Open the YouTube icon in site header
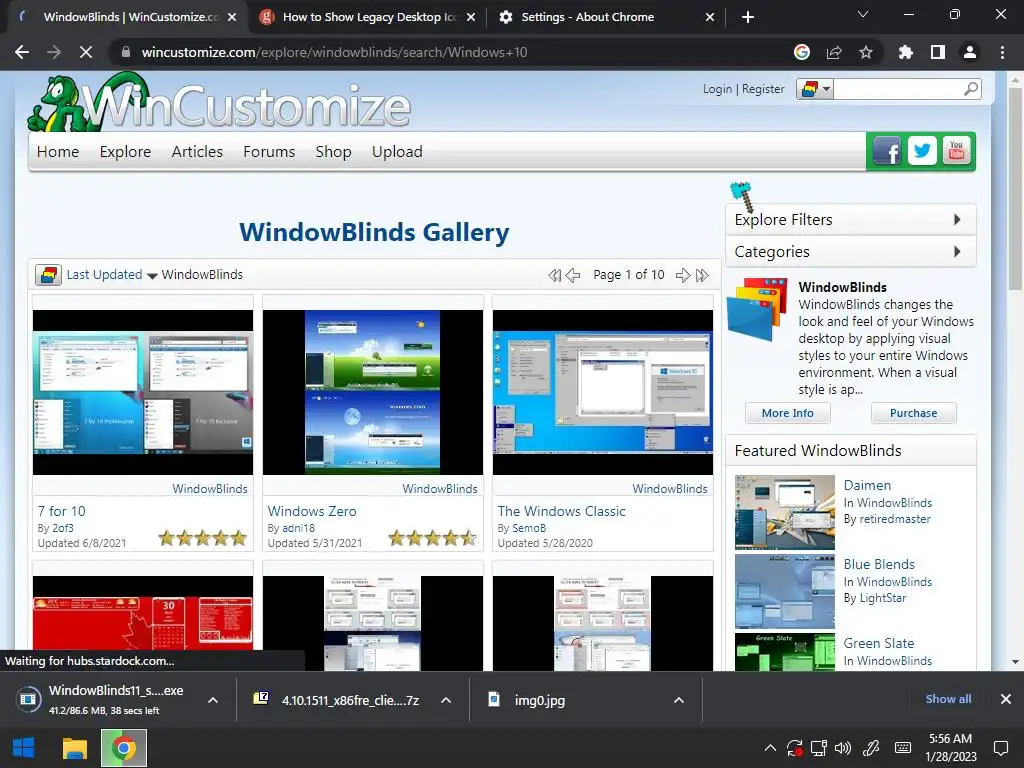The height and width of the screenshot is (768, 1024). (956, 152)
